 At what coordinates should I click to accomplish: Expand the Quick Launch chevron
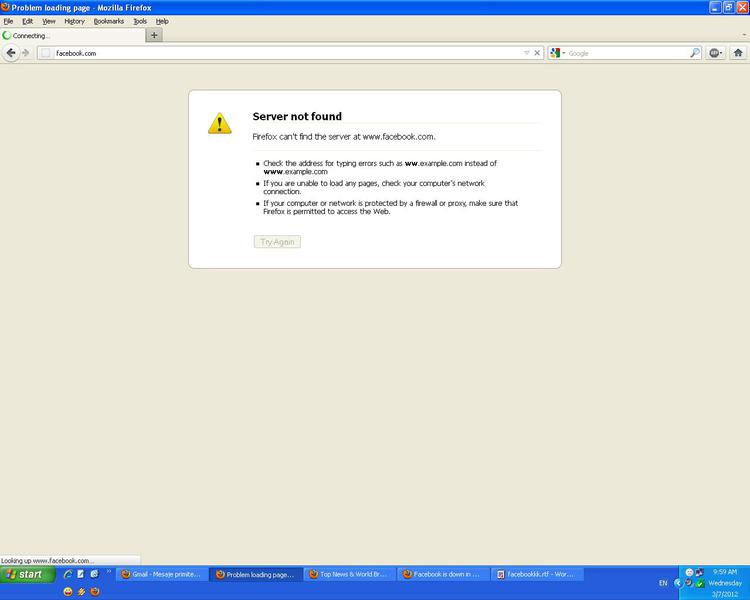coord(109,571)
